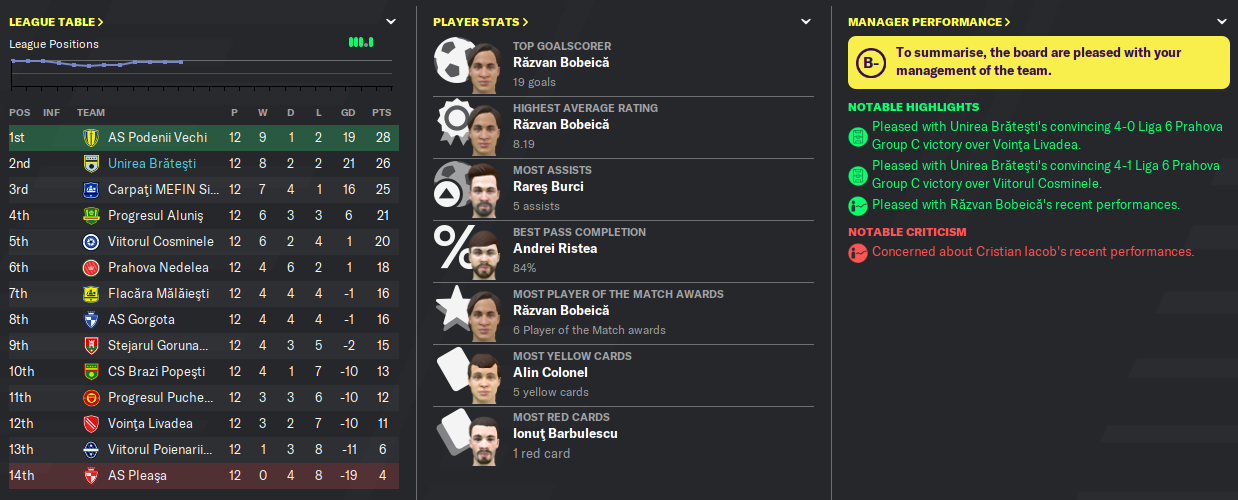The image size is (1238, 500).
Task: Click Unirea Brătești club badge icon
Action: 90,163
